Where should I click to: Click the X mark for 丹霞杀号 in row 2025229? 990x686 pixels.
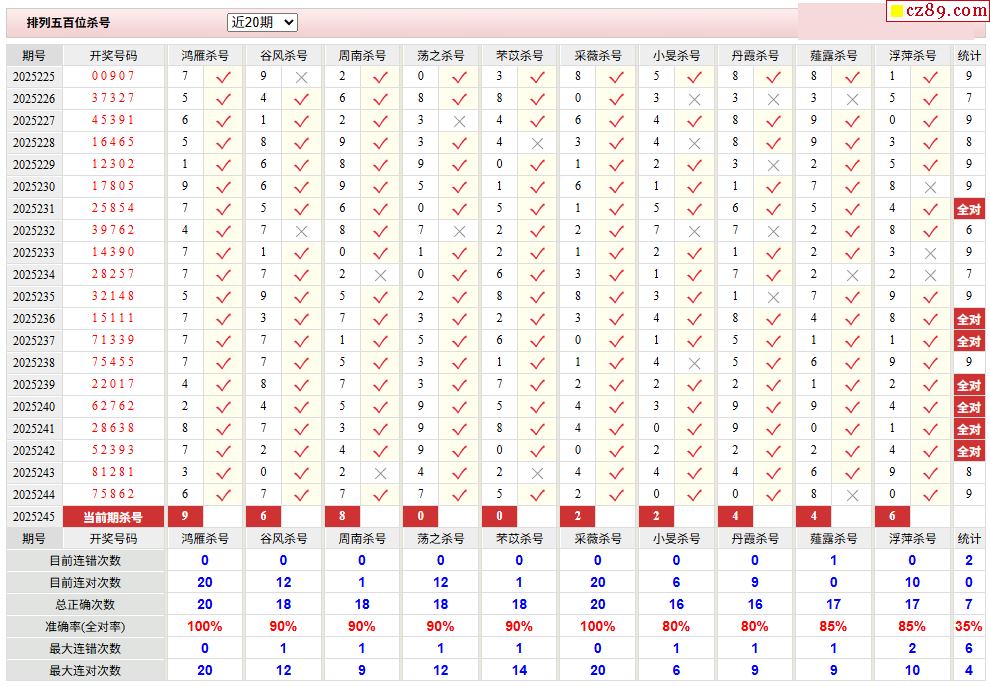pyautogui.click(x=773, y=165)
